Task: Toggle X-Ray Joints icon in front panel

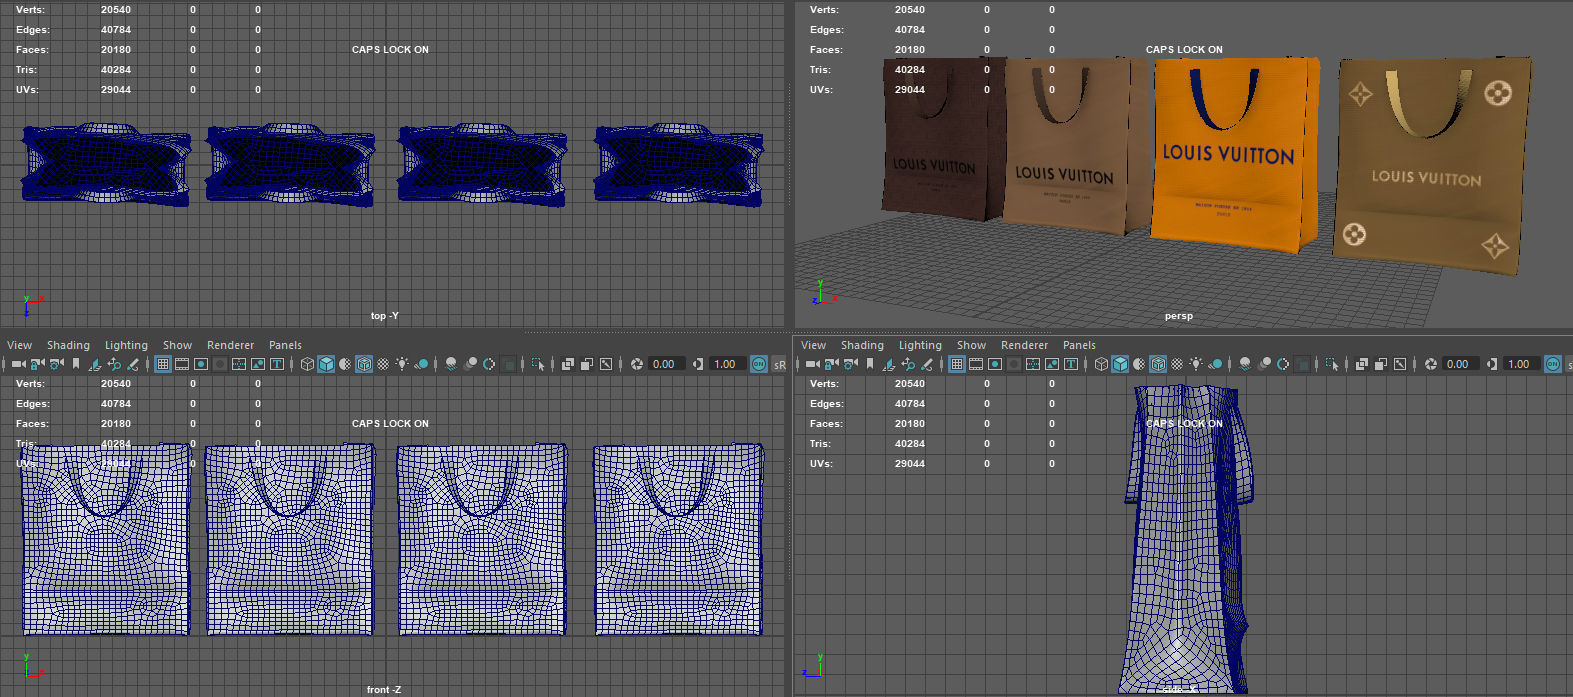Action: point(606,364)
